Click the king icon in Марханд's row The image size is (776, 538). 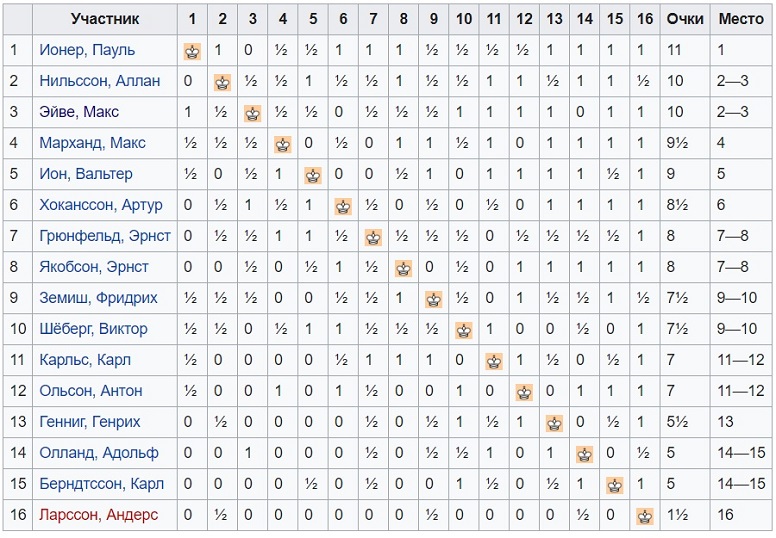click(283, 145)
